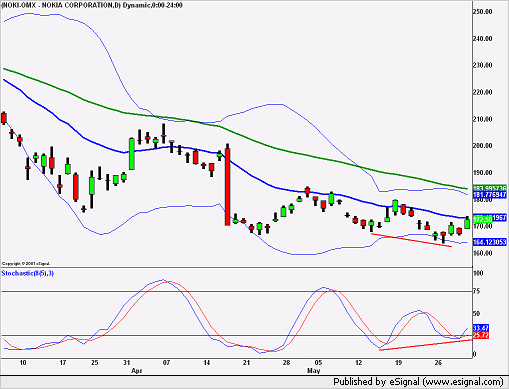Select the blue 164.123053 lower band tag
Screen dimensions: 509x389
click(490, 242)
